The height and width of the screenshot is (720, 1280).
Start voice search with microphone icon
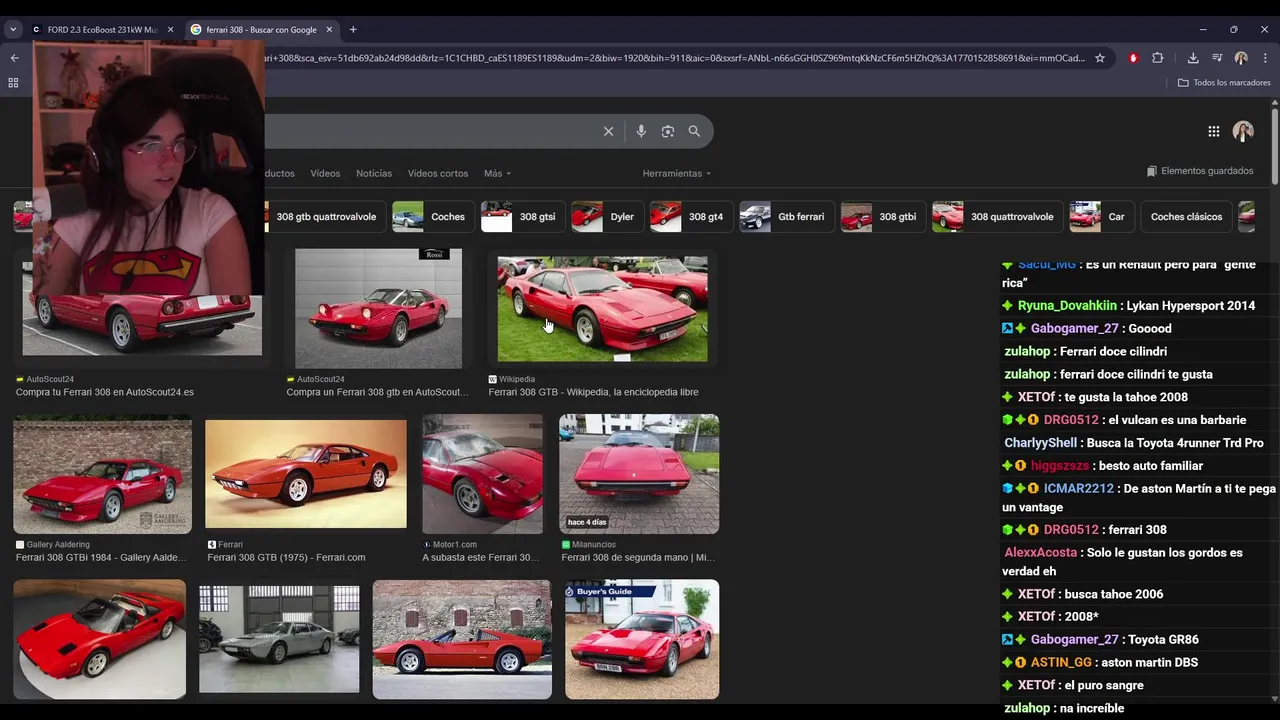(x=641, y=131)
